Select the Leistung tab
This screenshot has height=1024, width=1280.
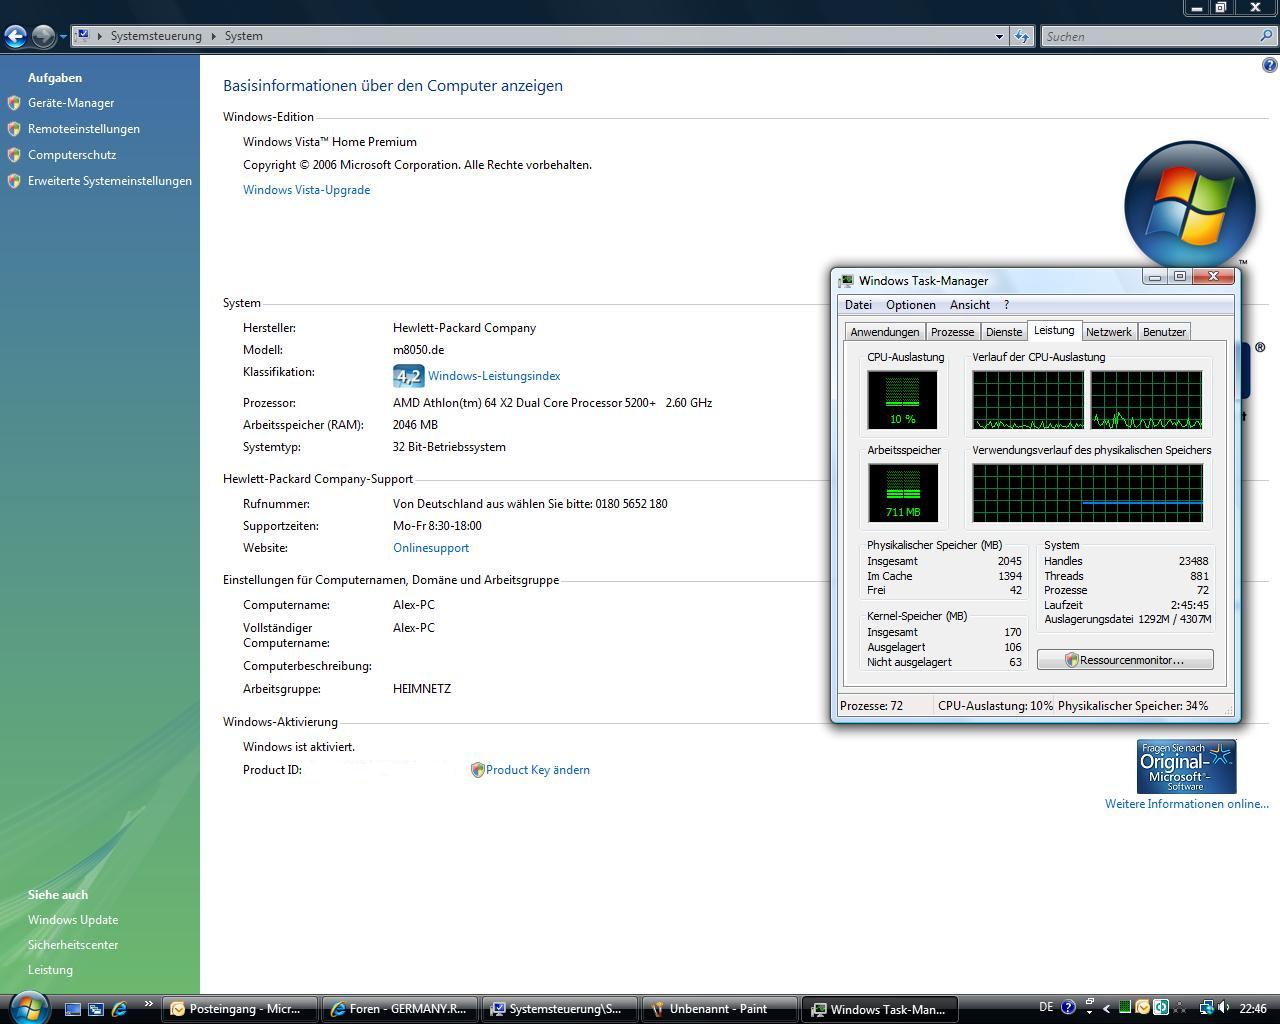coord(1054,330)
